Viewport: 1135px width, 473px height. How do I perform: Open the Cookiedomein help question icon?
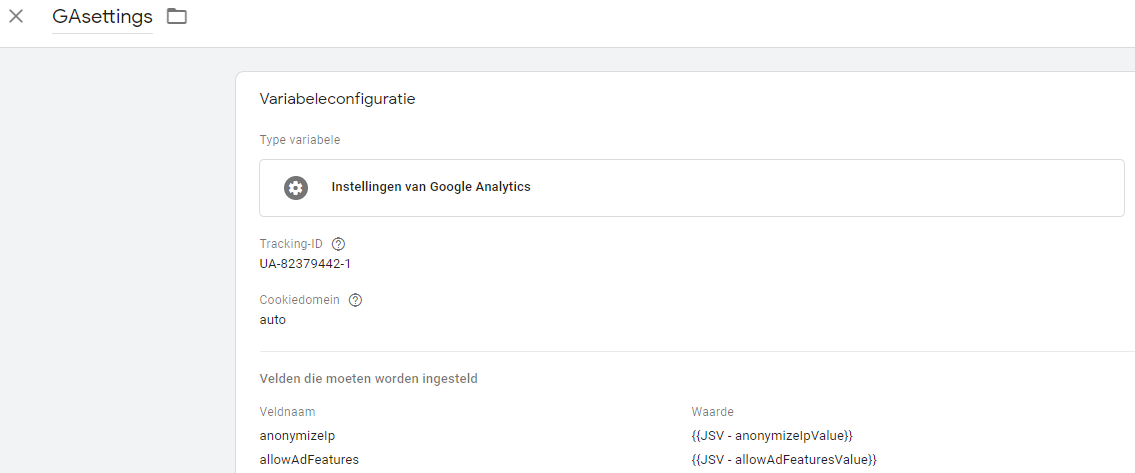click(x=355, y=300)
